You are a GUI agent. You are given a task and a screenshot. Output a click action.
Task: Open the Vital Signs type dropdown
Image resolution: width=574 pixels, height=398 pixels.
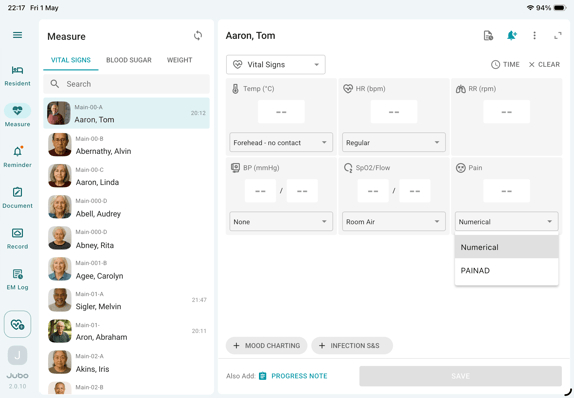[x=276, y=65]
